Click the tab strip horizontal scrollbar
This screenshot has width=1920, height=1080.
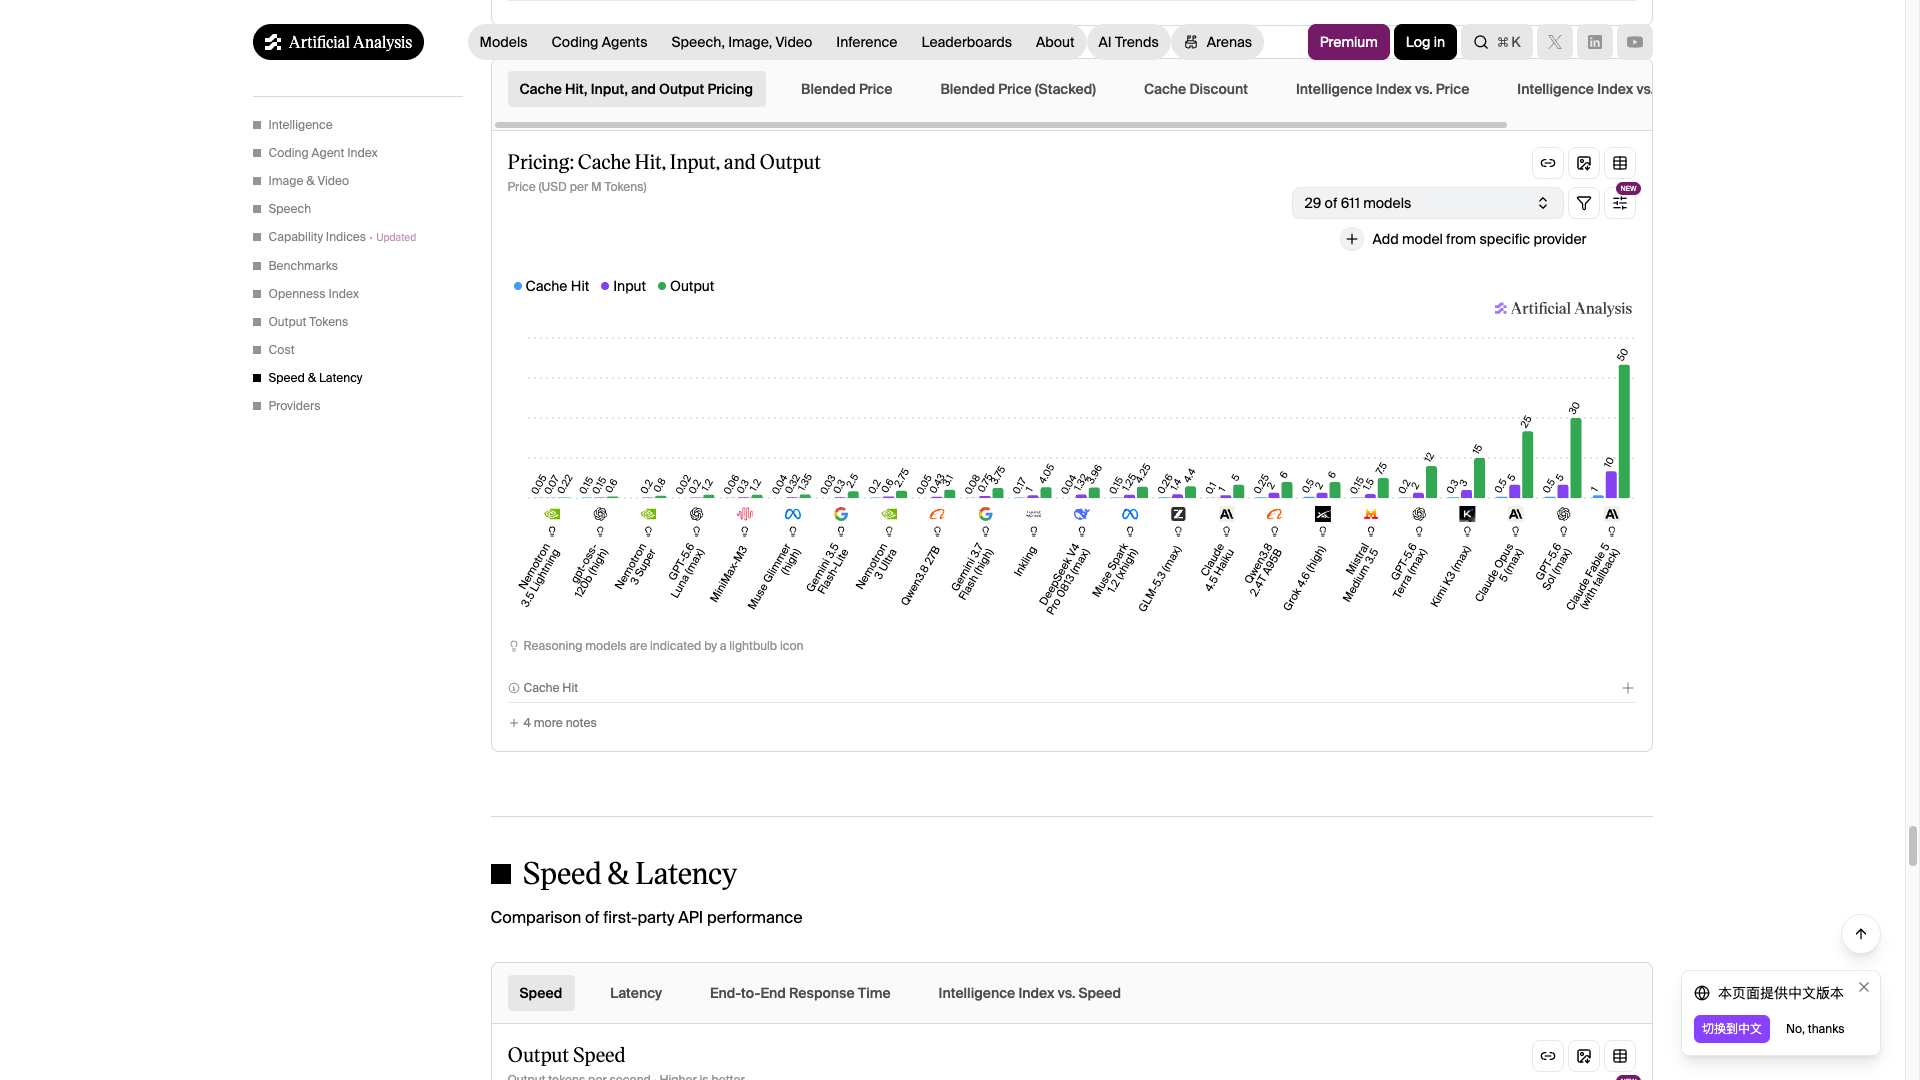pos(1000,125)
